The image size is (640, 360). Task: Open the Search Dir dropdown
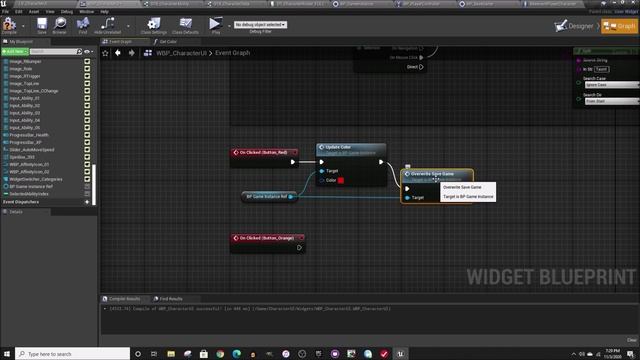click(x=611, y=101)
